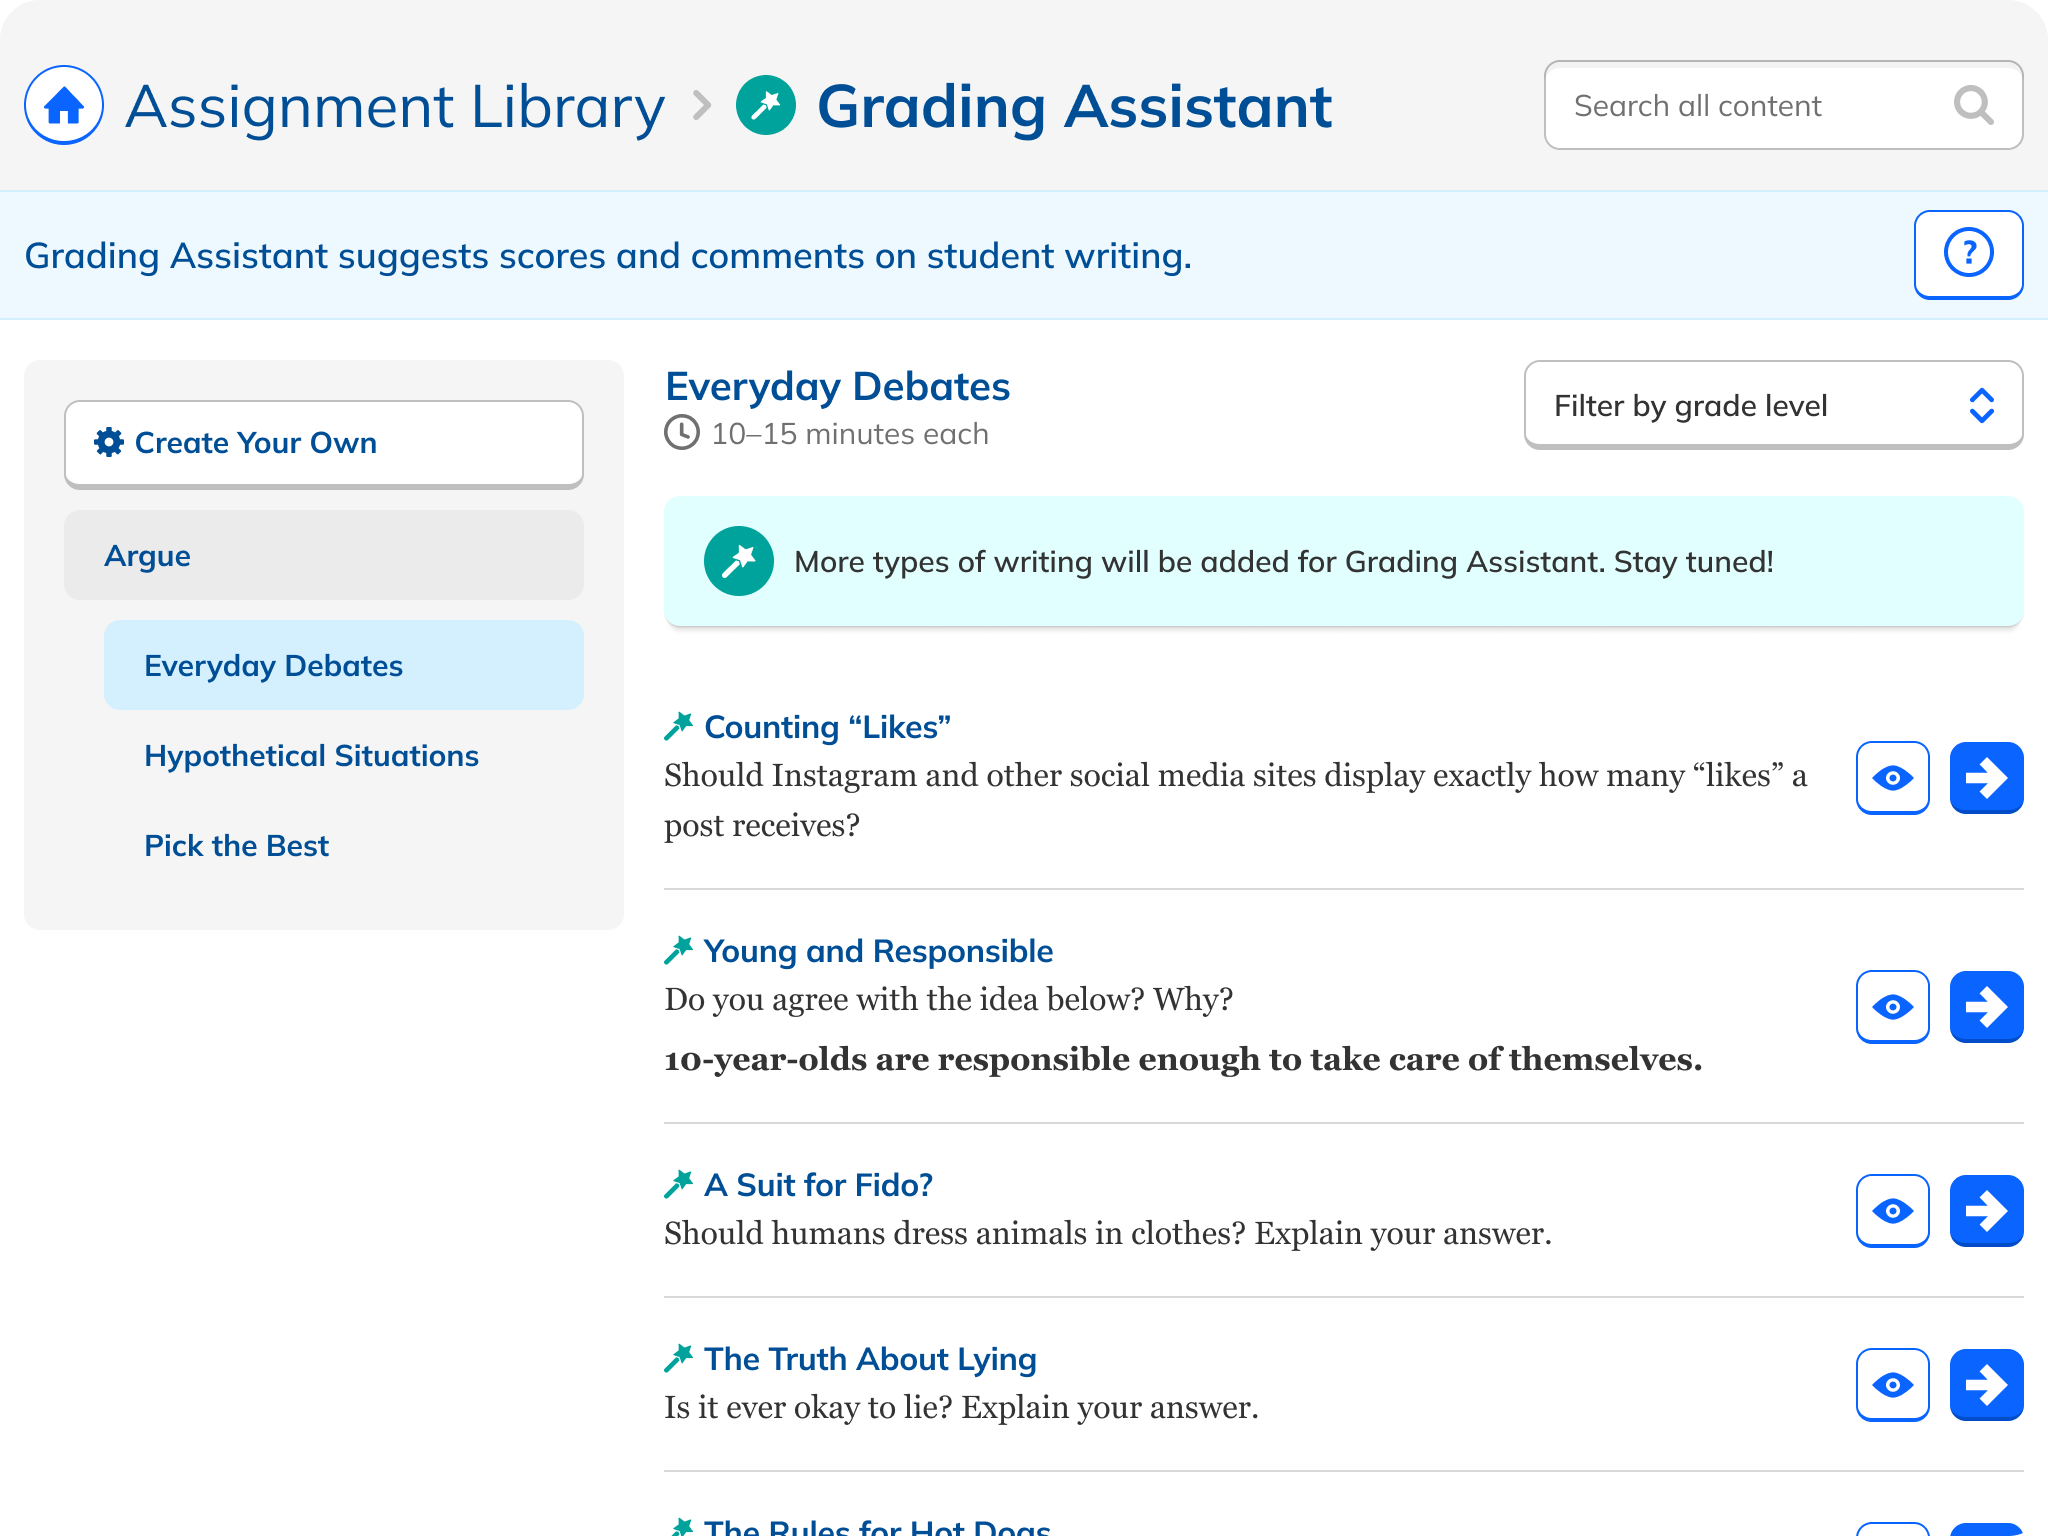Viewport: 2048px width, 1536px height.
Task: Click the search magnifier icon
Action: (x=1973, y=105)
